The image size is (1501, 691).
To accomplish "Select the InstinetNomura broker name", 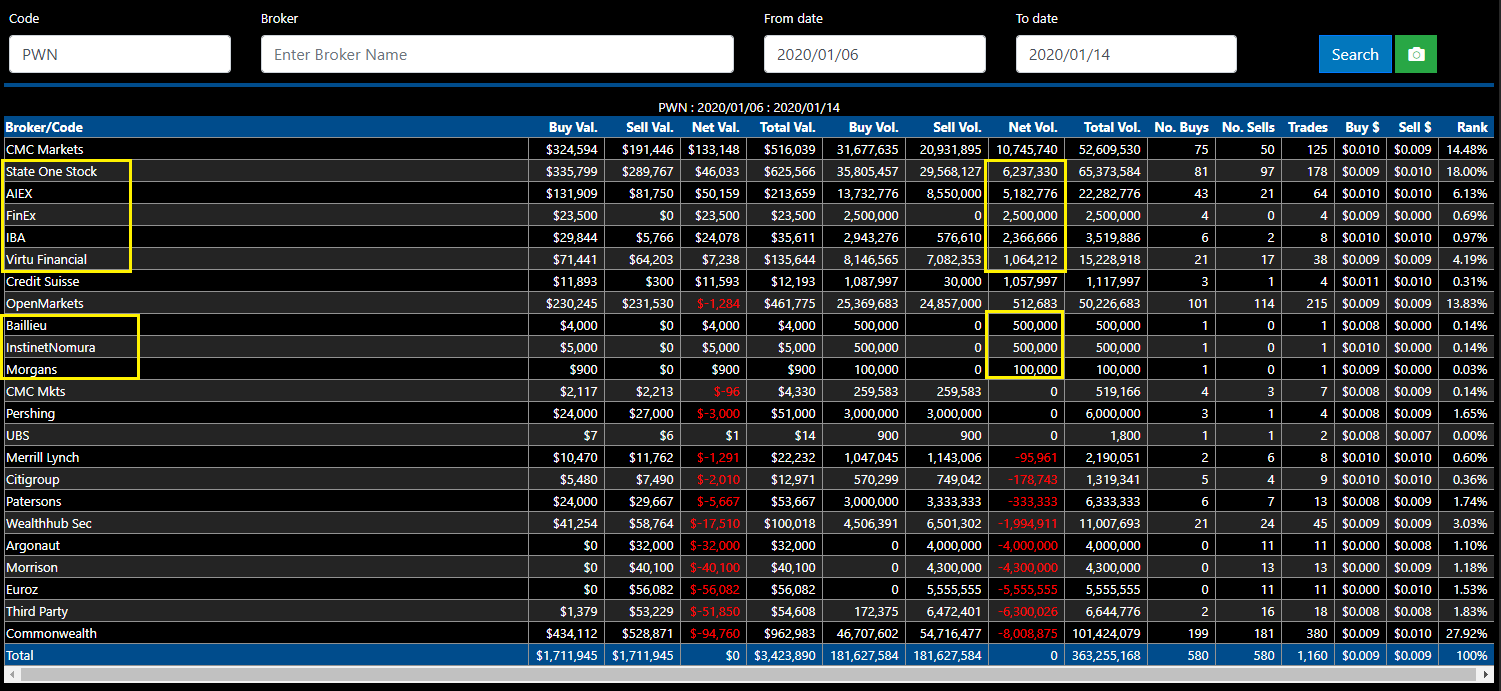I will (x=51, y=347).
